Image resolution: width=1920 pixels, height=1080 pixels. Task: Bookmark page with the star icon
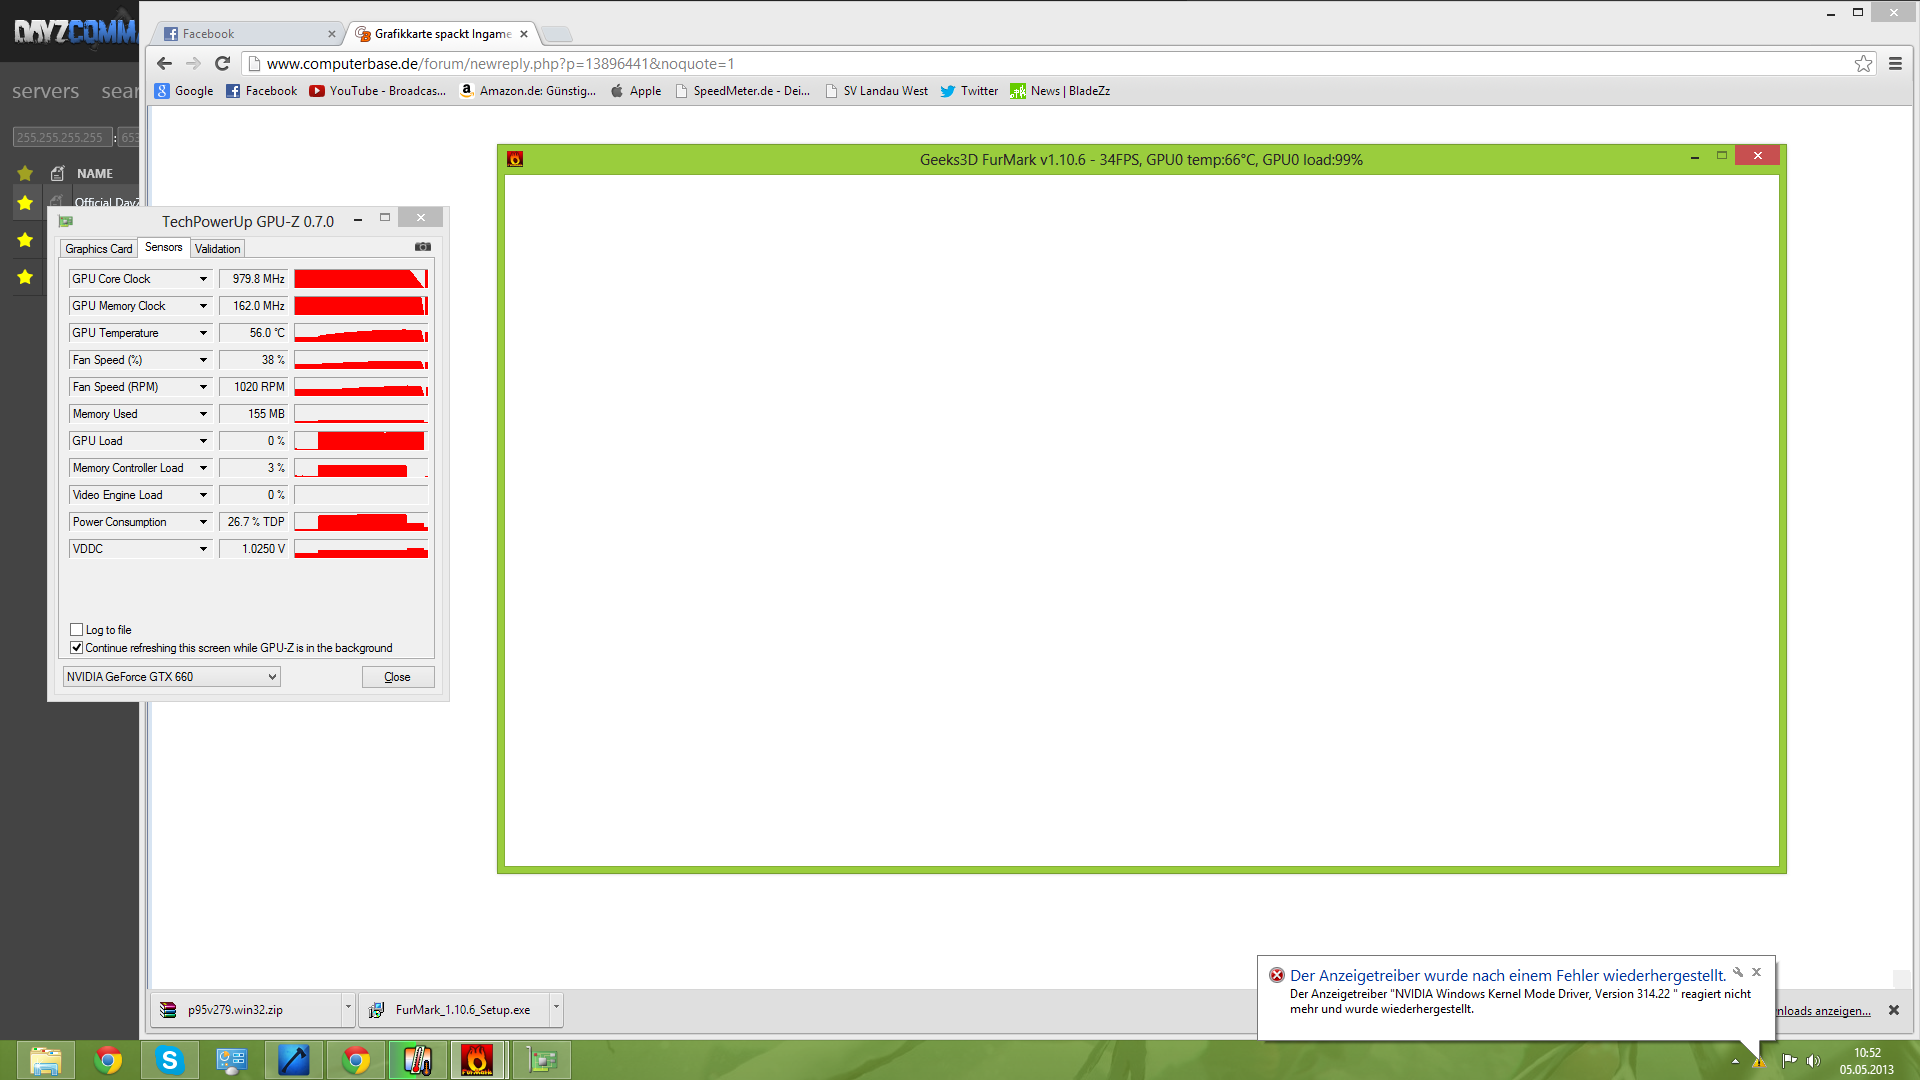[1863, 64]
